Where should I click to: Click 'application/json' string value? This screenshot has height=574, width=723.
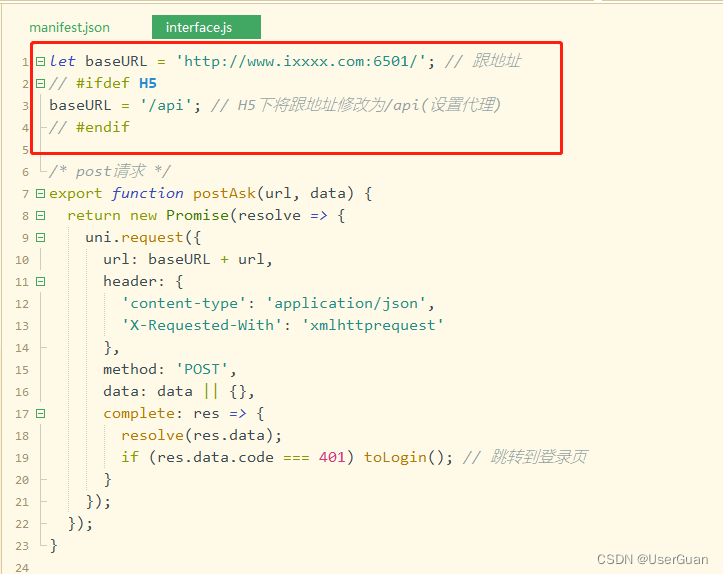click(x=346, y=303)
